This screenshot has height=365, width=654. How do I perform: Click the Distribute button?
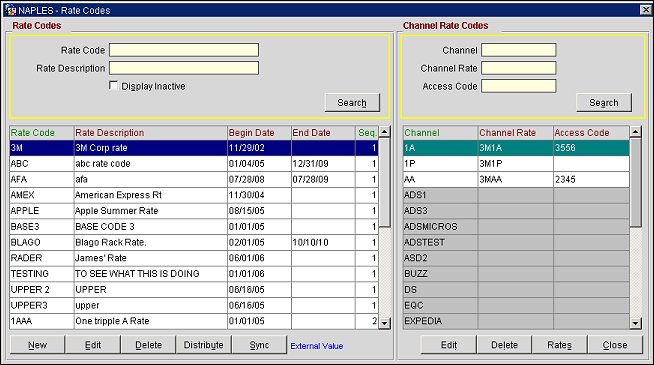[204, 345]
